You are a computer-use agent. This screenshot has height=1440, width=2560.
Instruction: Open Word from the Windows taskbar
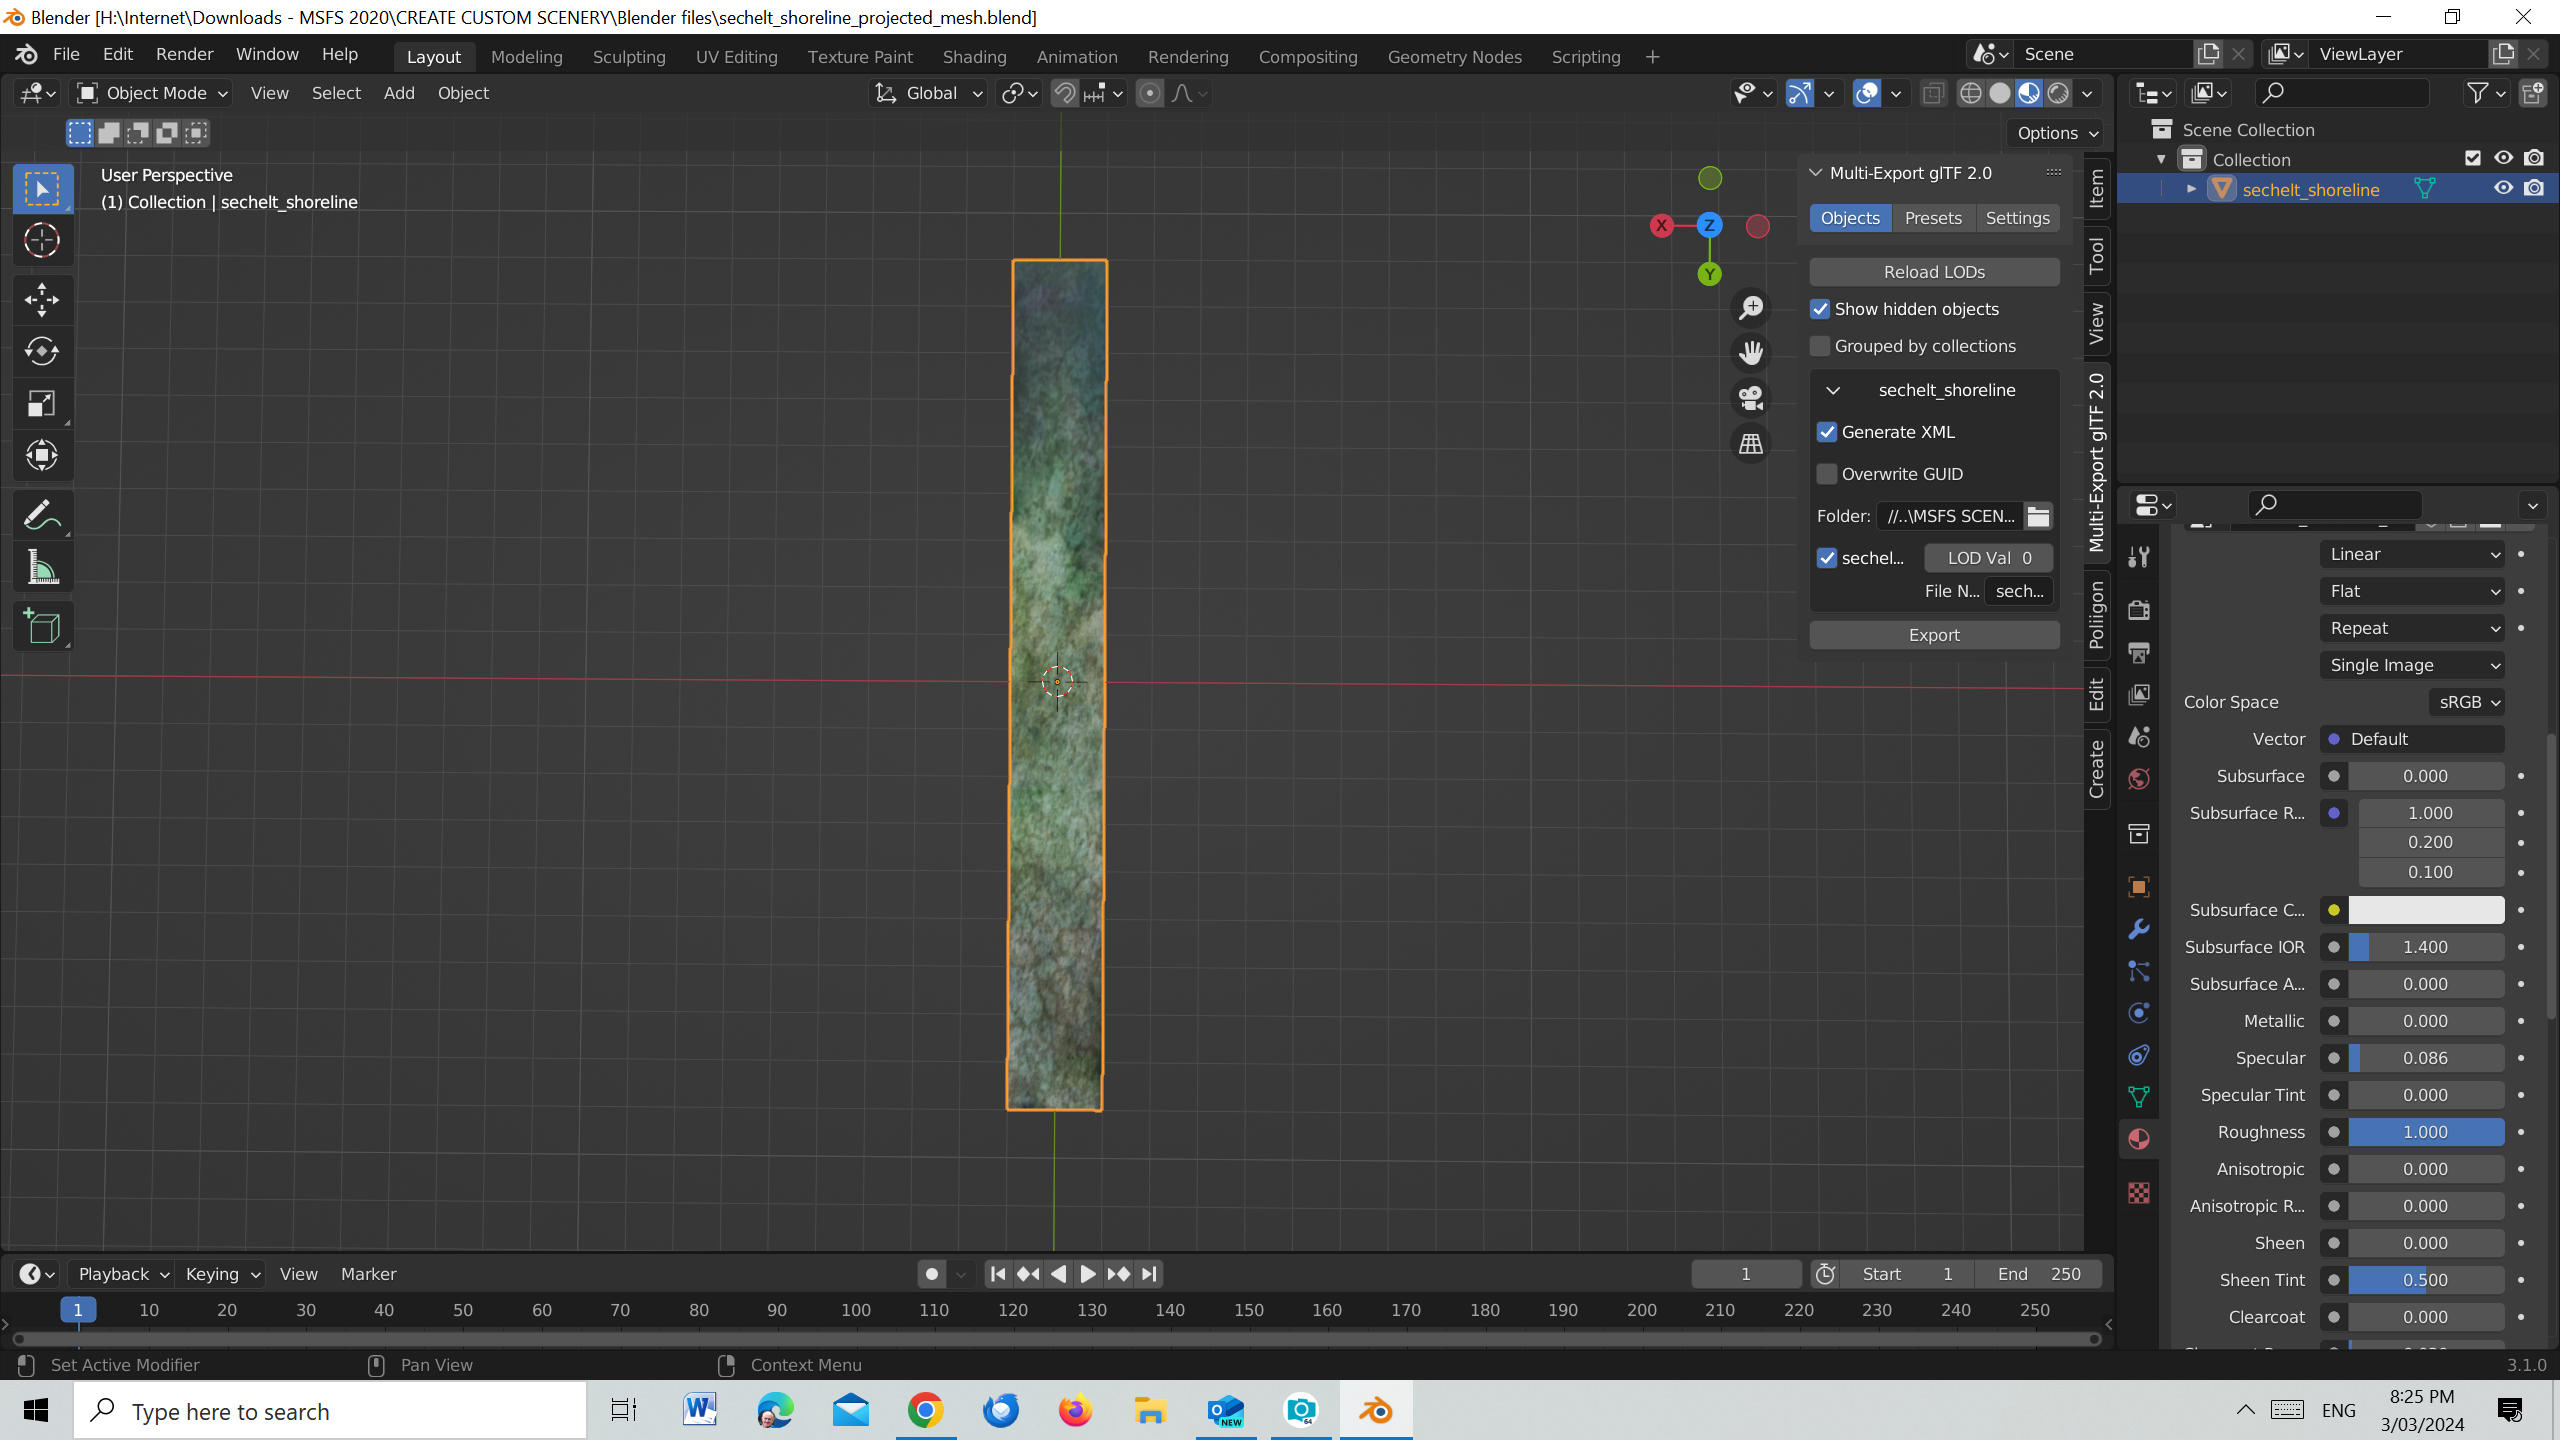click(x=700, y=1411)
